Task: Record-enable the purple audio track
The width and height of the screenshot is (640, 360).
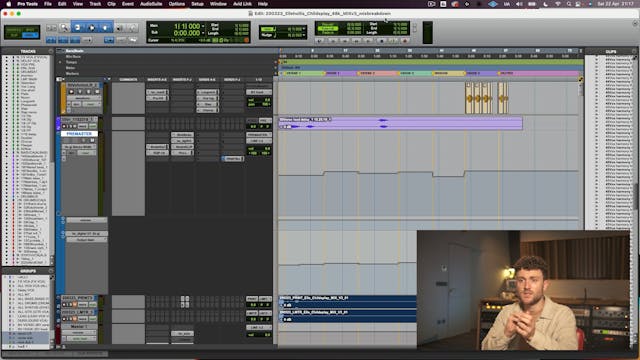Action: [64, 127]
